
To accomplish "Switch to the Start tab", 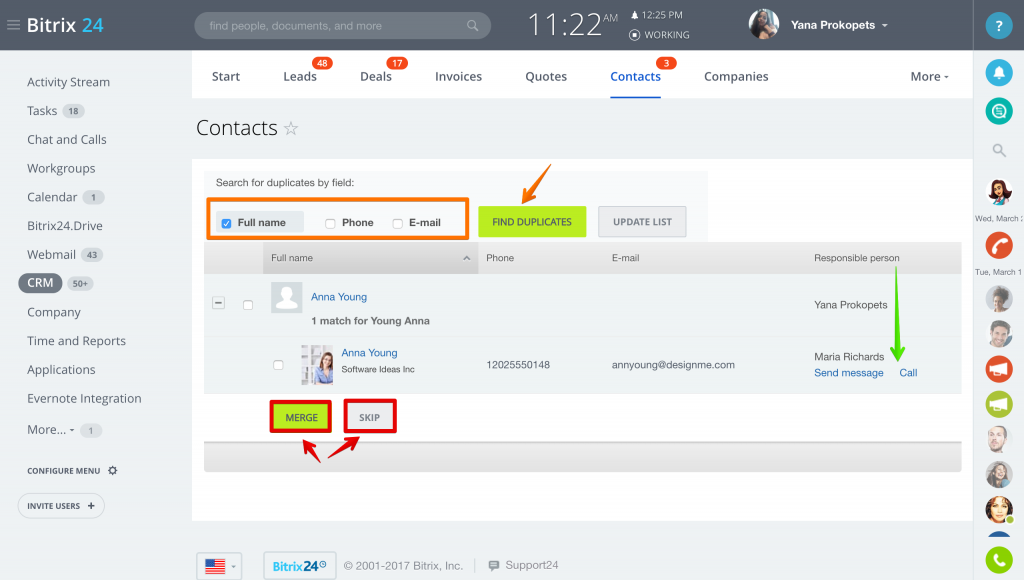I will coord(226,76).
